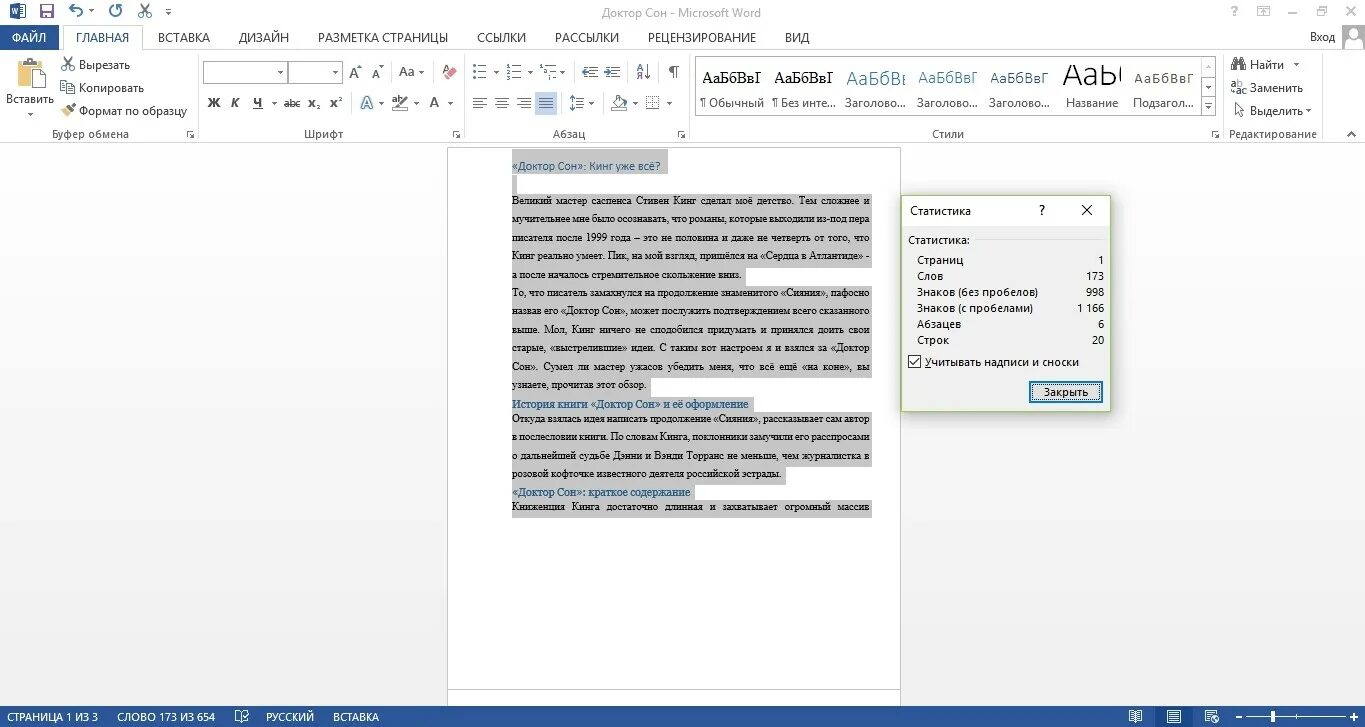The image size is (1365, 727).
Task: Shrink font size with the smaller A icon
Action: click(377, 72)
